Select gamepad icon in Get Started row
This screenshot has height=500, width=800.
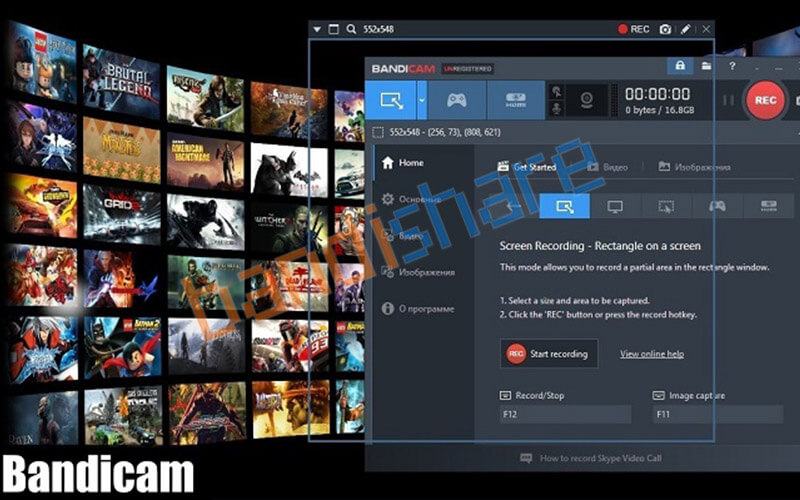click(717, 206)
